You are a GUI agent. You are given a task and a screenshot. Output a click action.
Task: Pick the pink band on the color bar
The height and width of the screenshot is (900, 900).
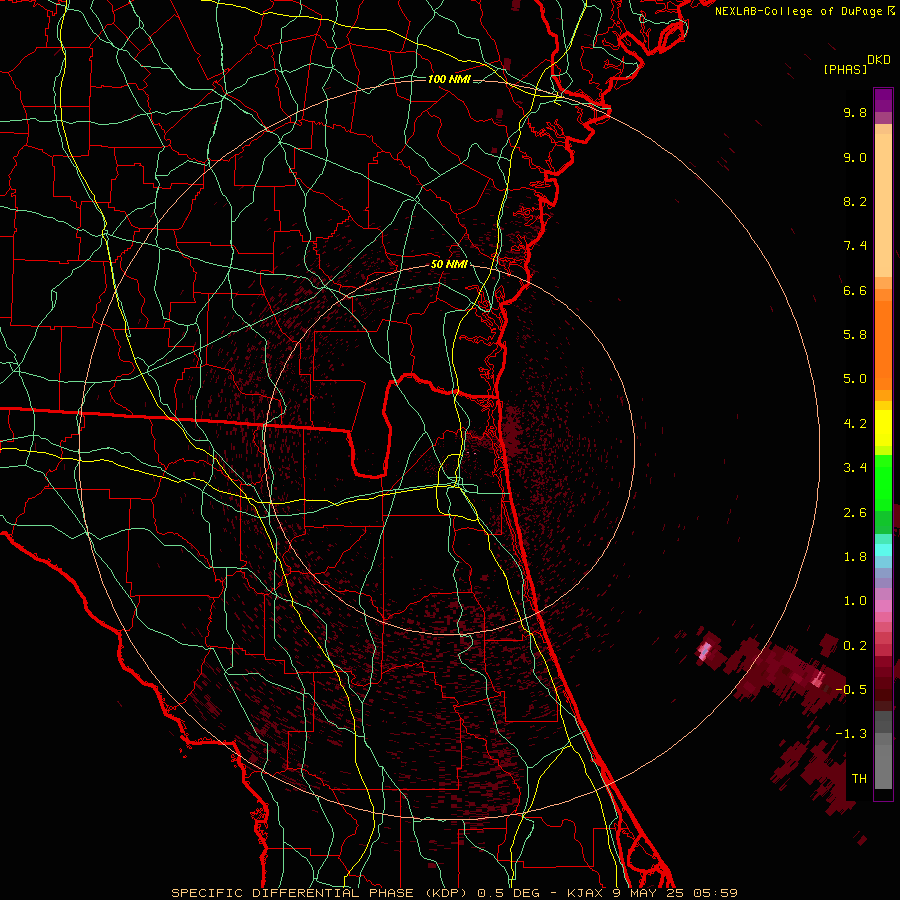coord(883,606)
